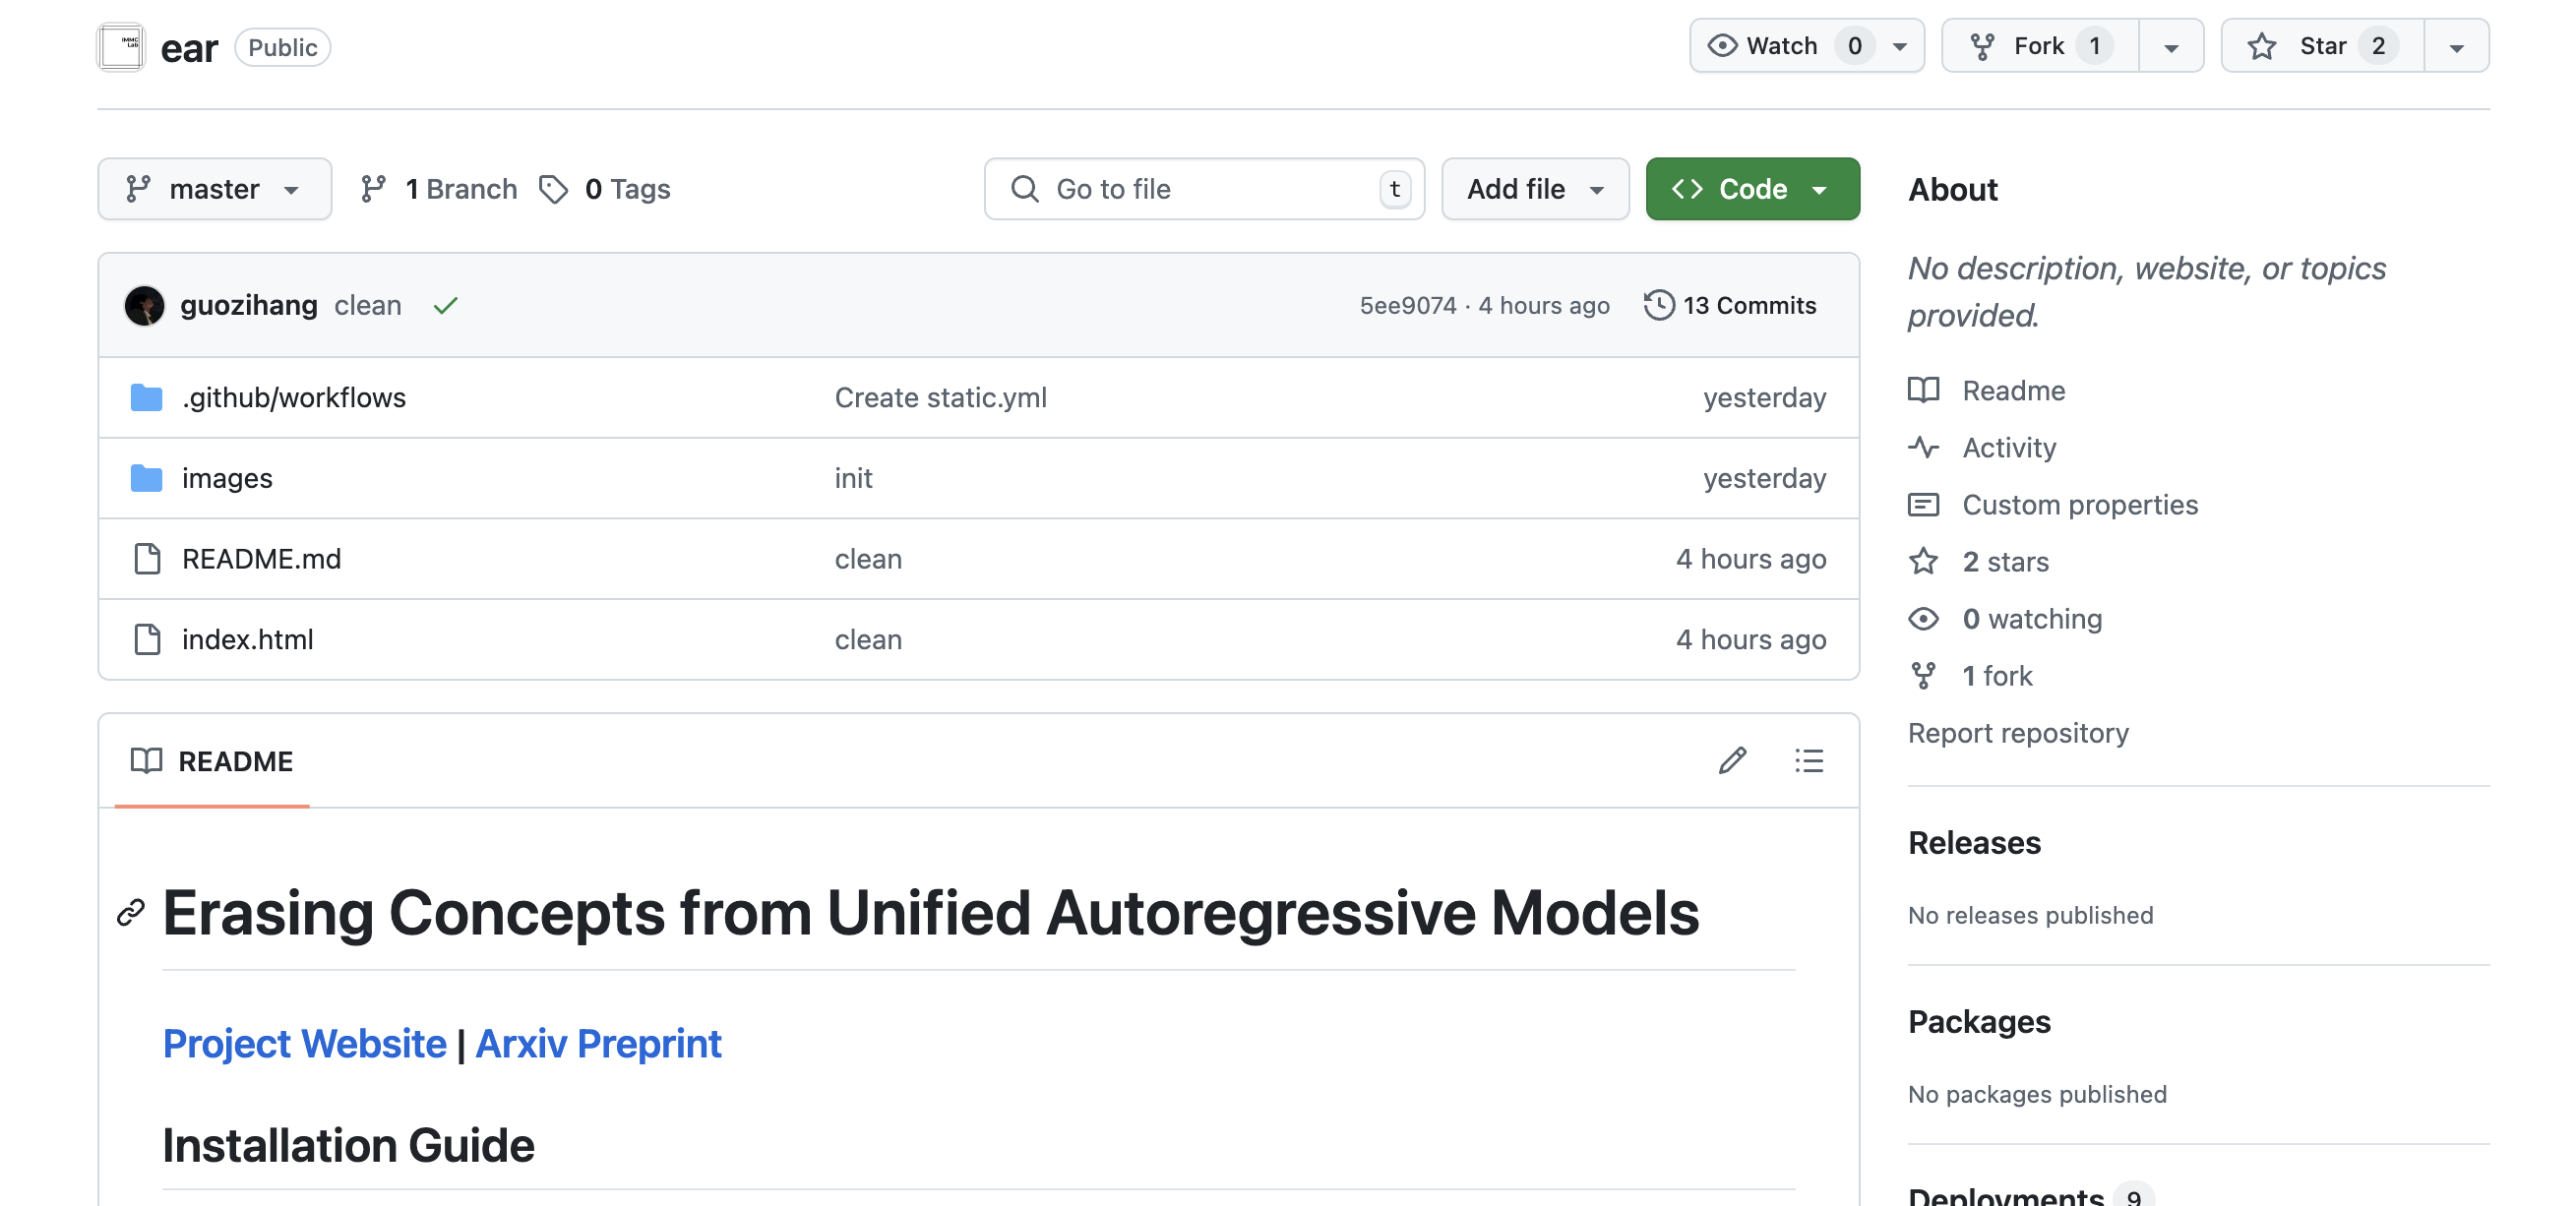The height and width of the screenshot is (1206, 2576).
Task: Open the images folder name
Action: click(227, 478)
